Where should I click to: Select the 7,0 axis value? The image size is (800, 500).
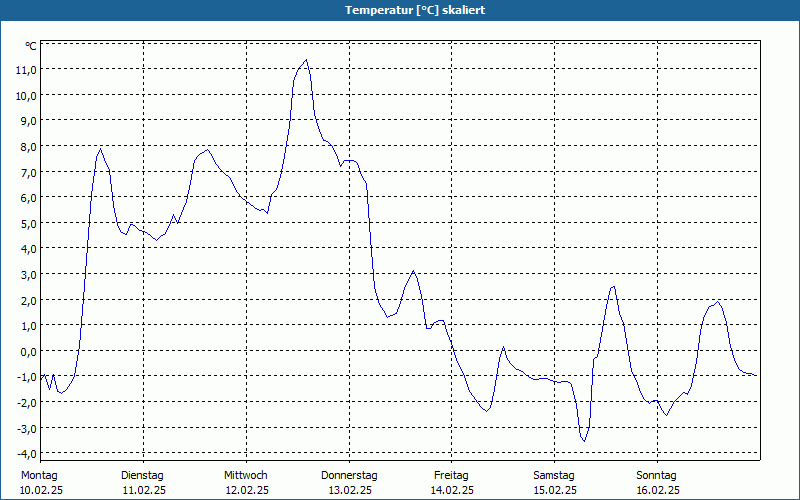28,172
